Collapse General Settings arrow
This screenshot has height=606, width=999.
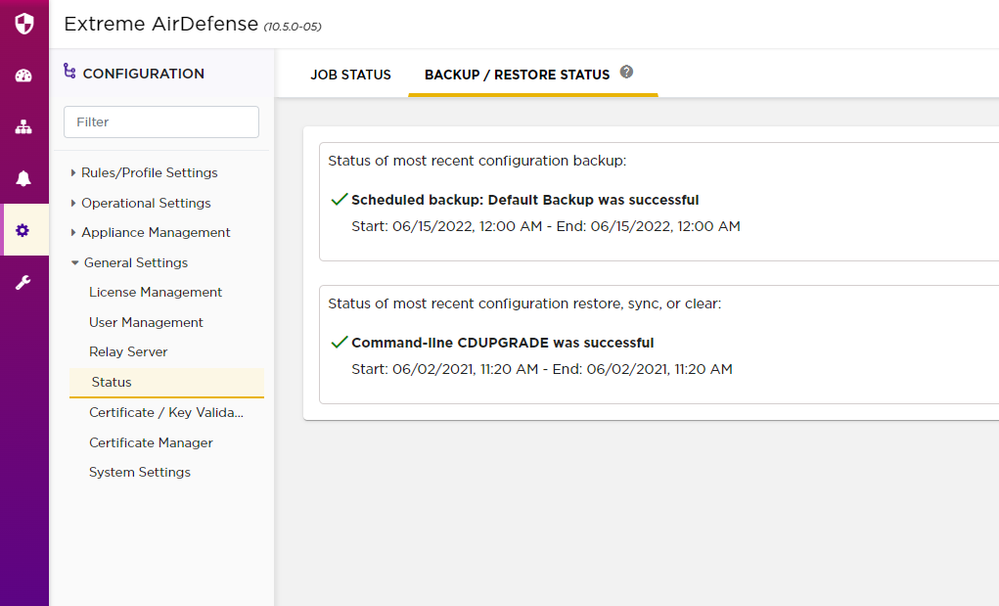(75, 263)
